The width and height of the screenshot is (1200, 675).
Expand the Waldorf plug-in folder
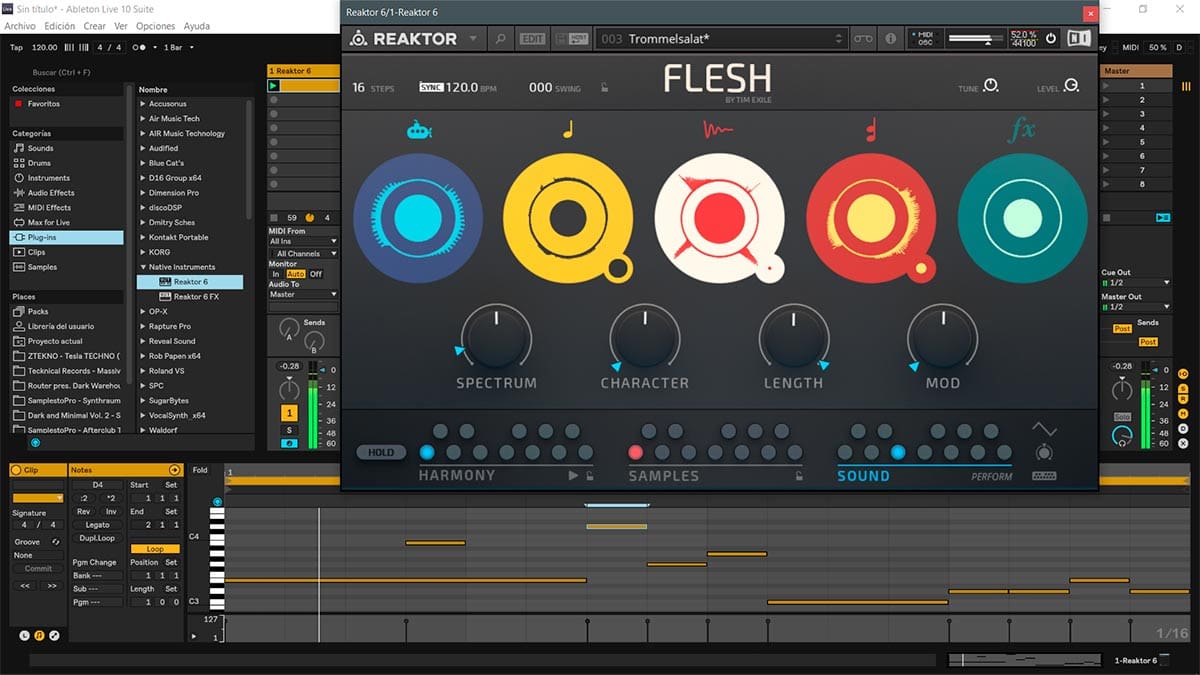tap(143, 430)
